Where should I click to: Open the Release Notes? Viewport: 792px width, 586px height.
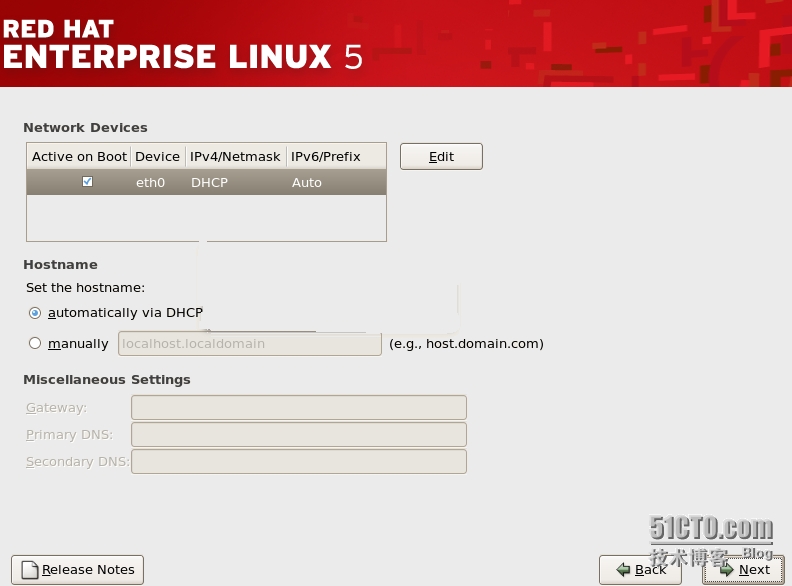(77, 570)
